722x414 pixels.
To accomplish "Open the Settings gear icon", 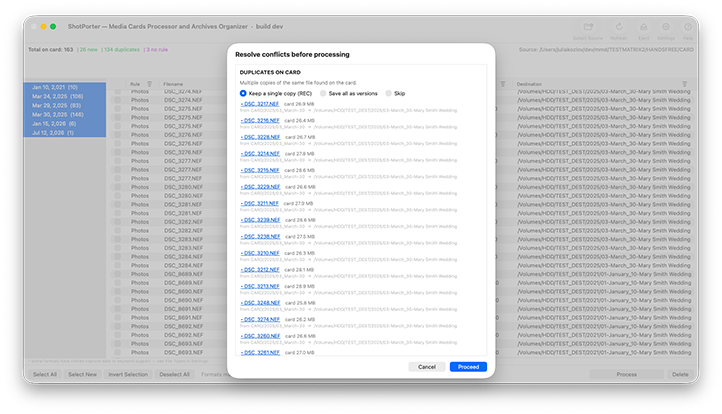I will tap(666, 27).
